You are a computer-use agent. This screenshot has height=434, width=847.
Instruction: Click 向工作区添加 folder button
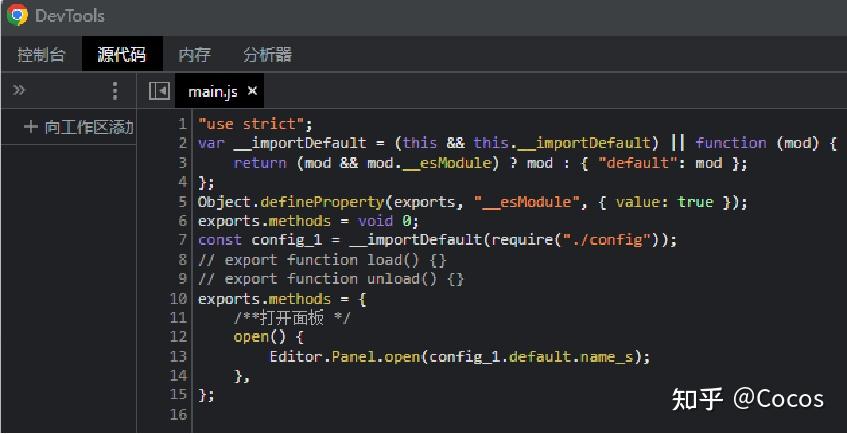tap(79, 128)
